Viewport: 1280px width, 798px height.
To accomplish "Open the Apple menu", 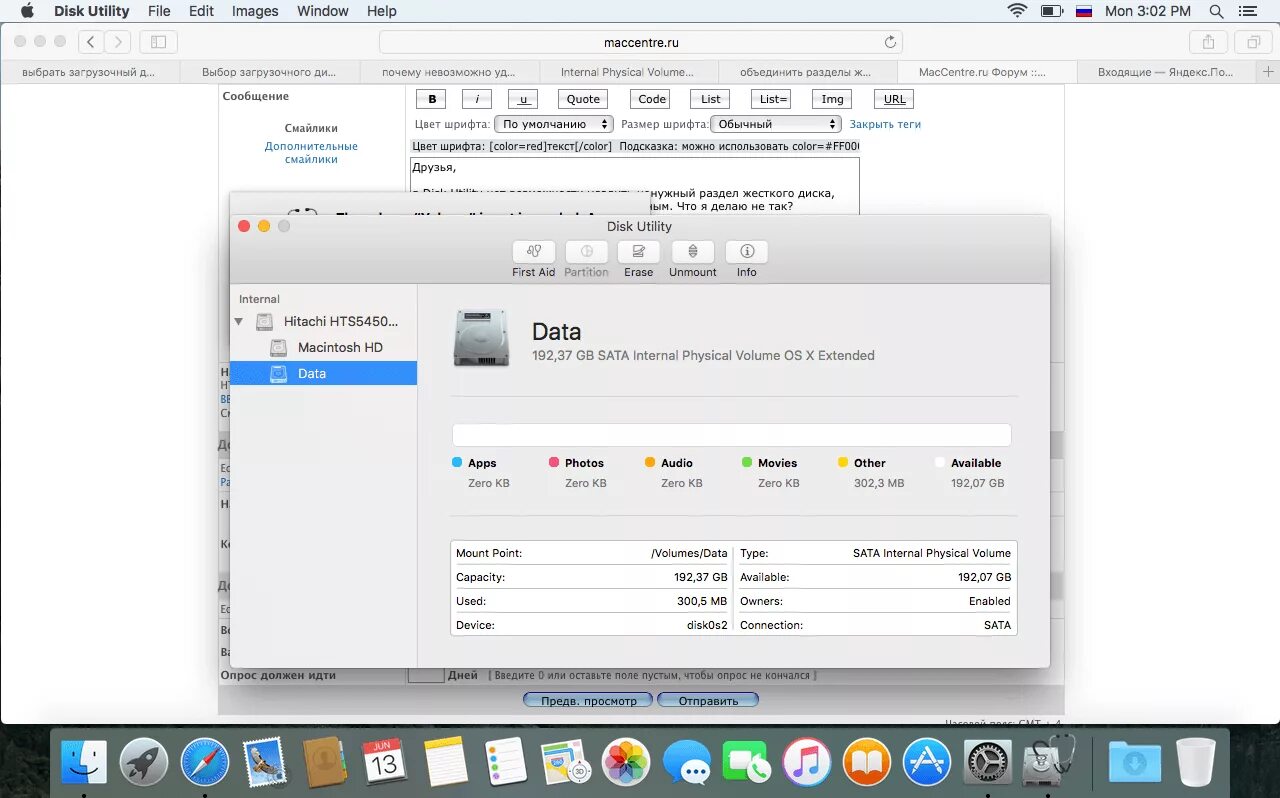I will coord(27,11).
